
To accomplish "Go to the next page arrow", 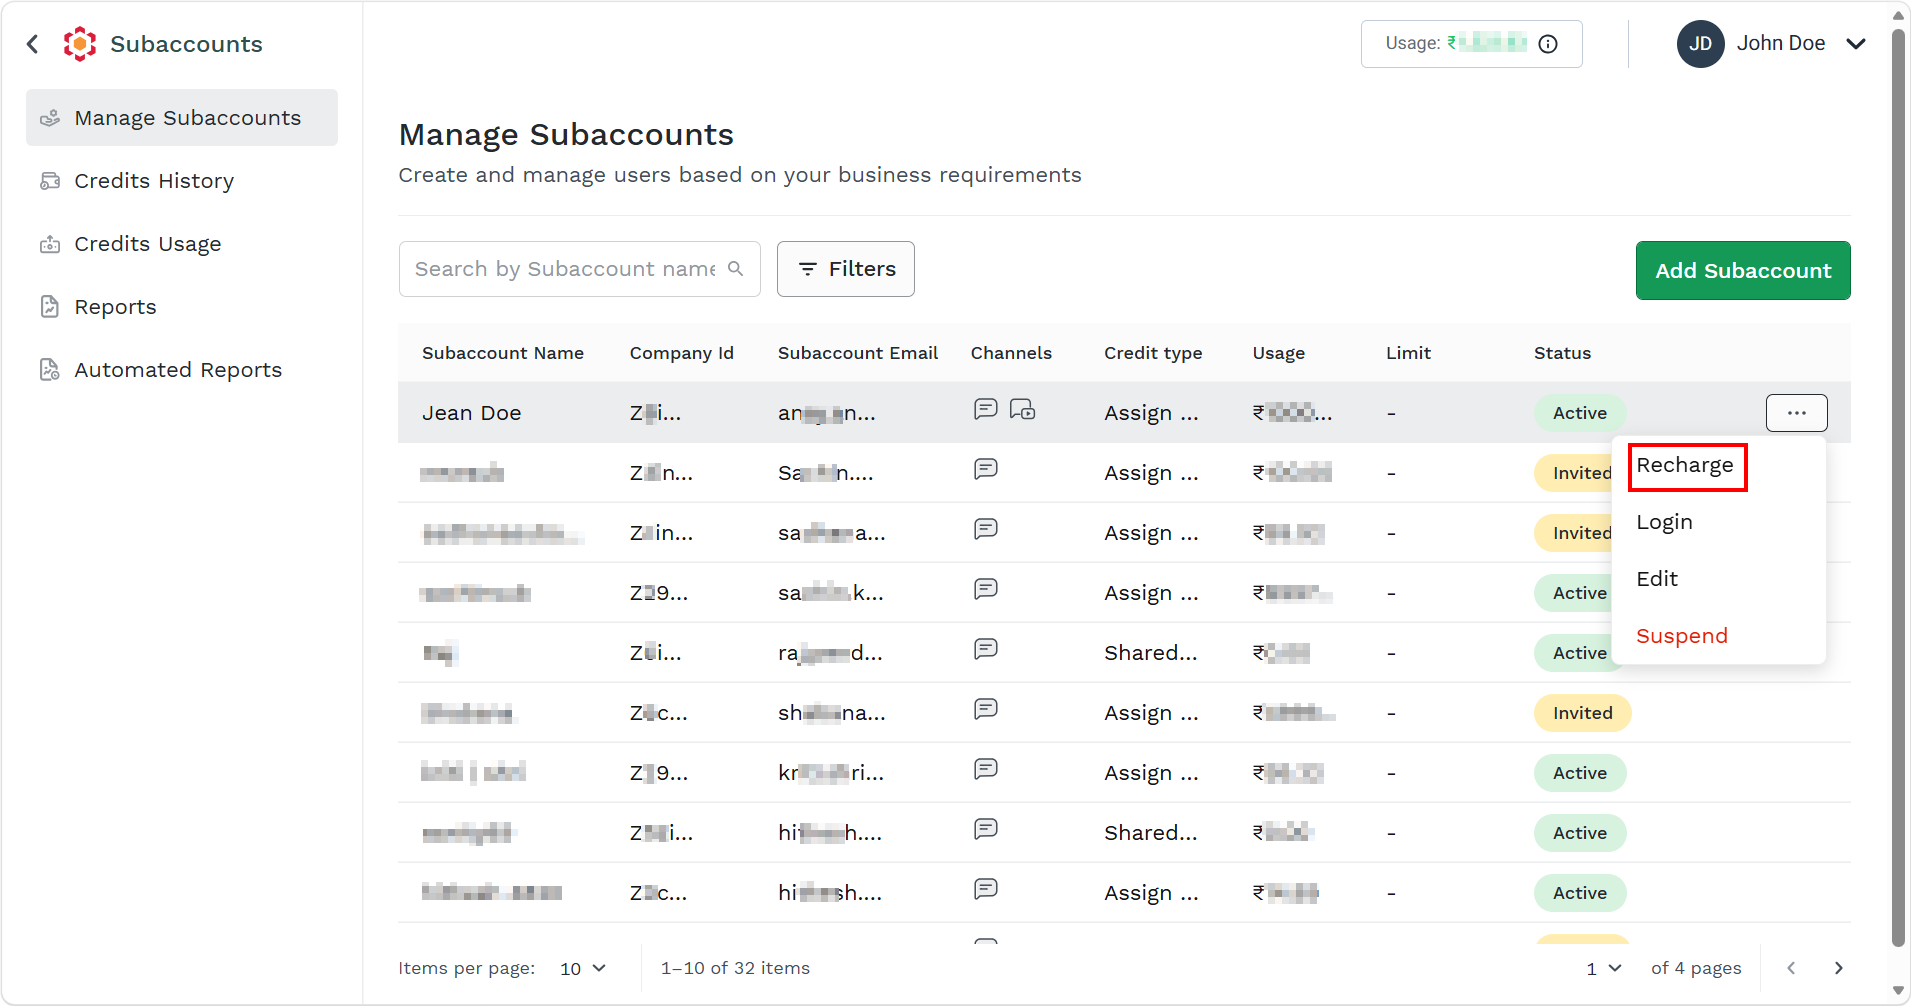I will [x=1838, y=968].
